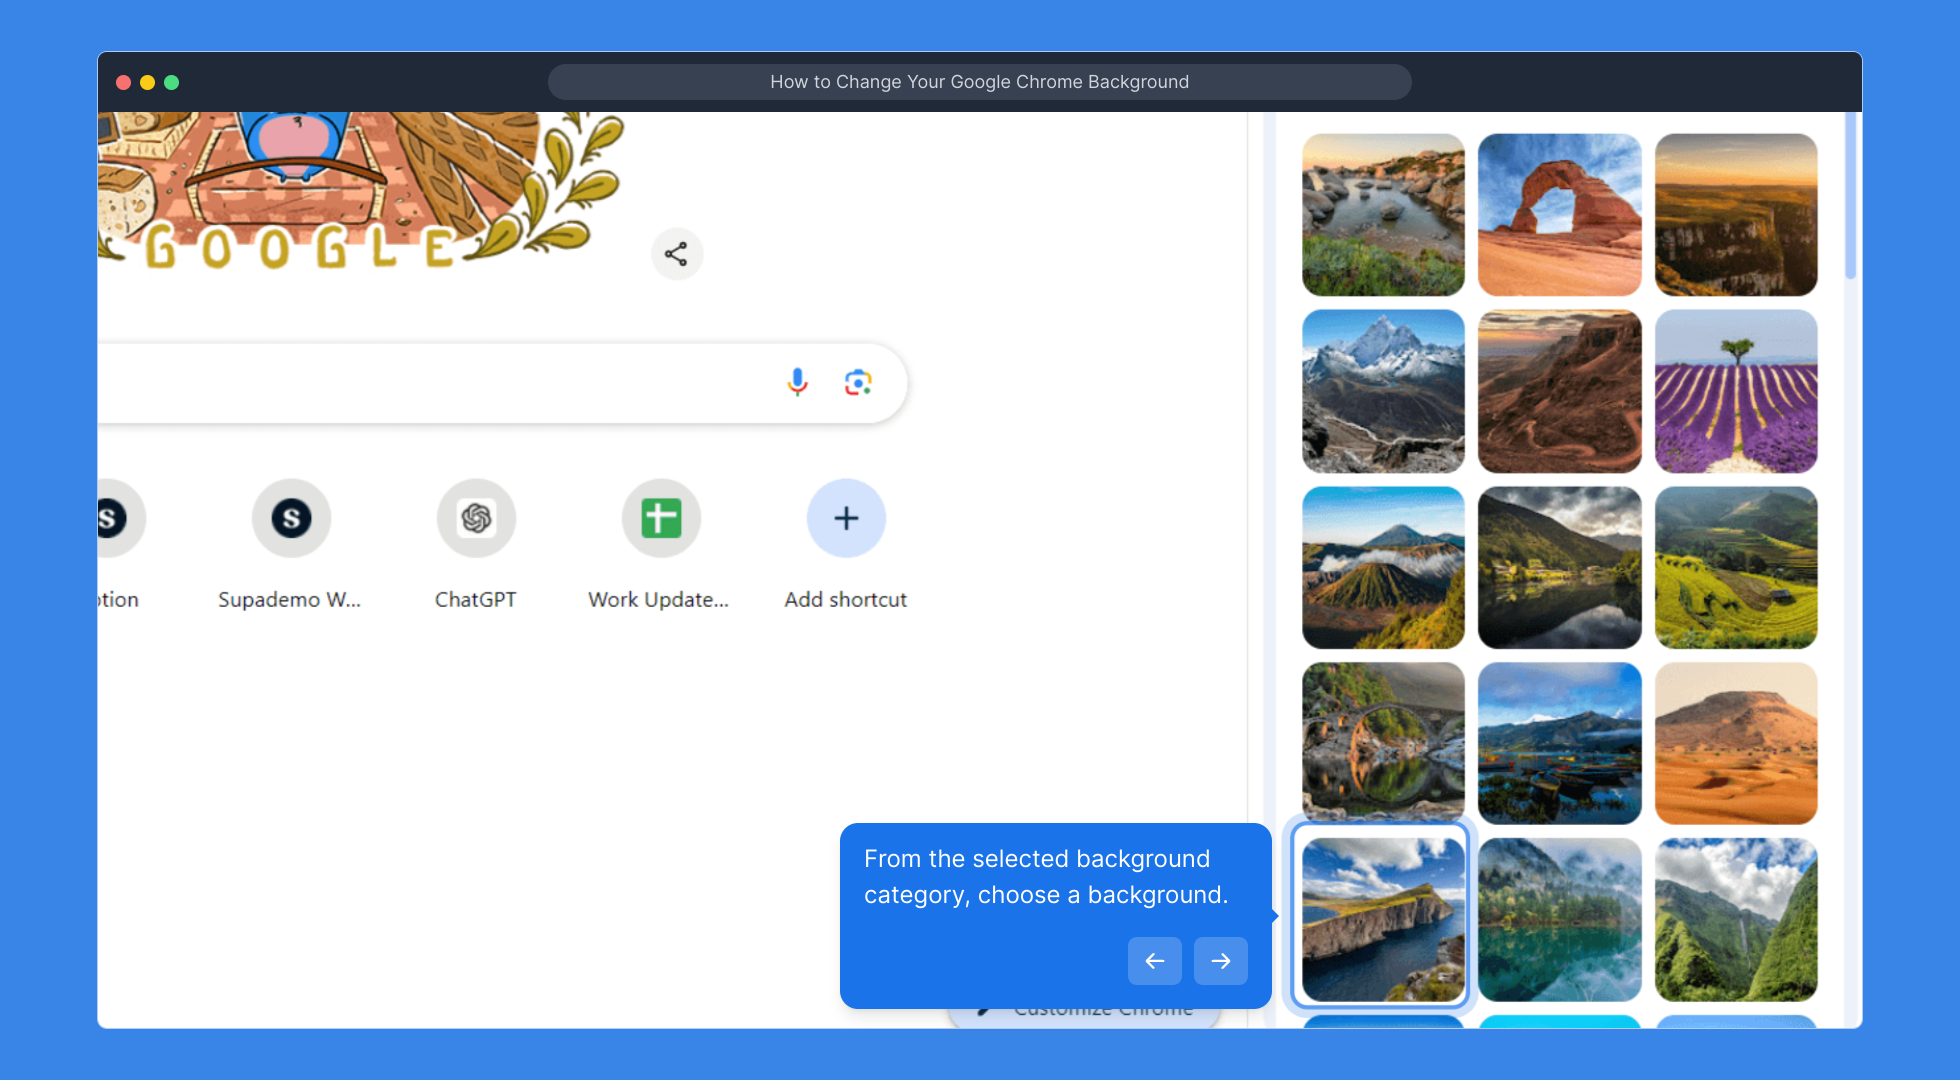The image size is (1960, 1080).
Task: Open the Supademo W... shortcut icon
Action: pos(291,518)
